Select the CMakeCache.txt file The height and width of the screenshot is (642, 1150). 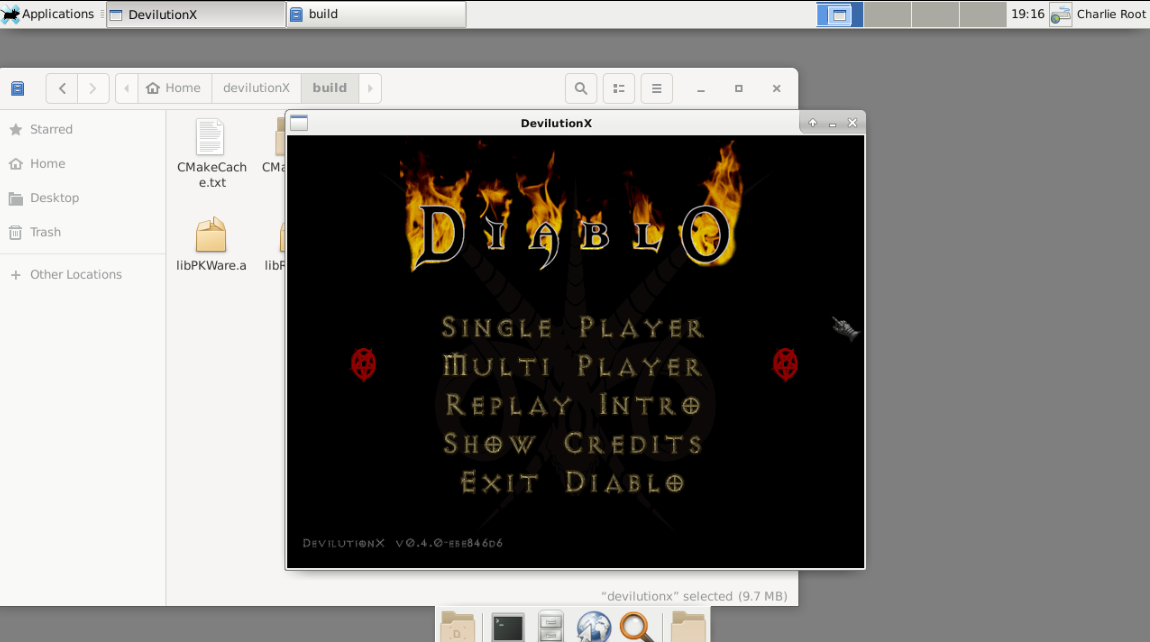[x=211, y=153]
